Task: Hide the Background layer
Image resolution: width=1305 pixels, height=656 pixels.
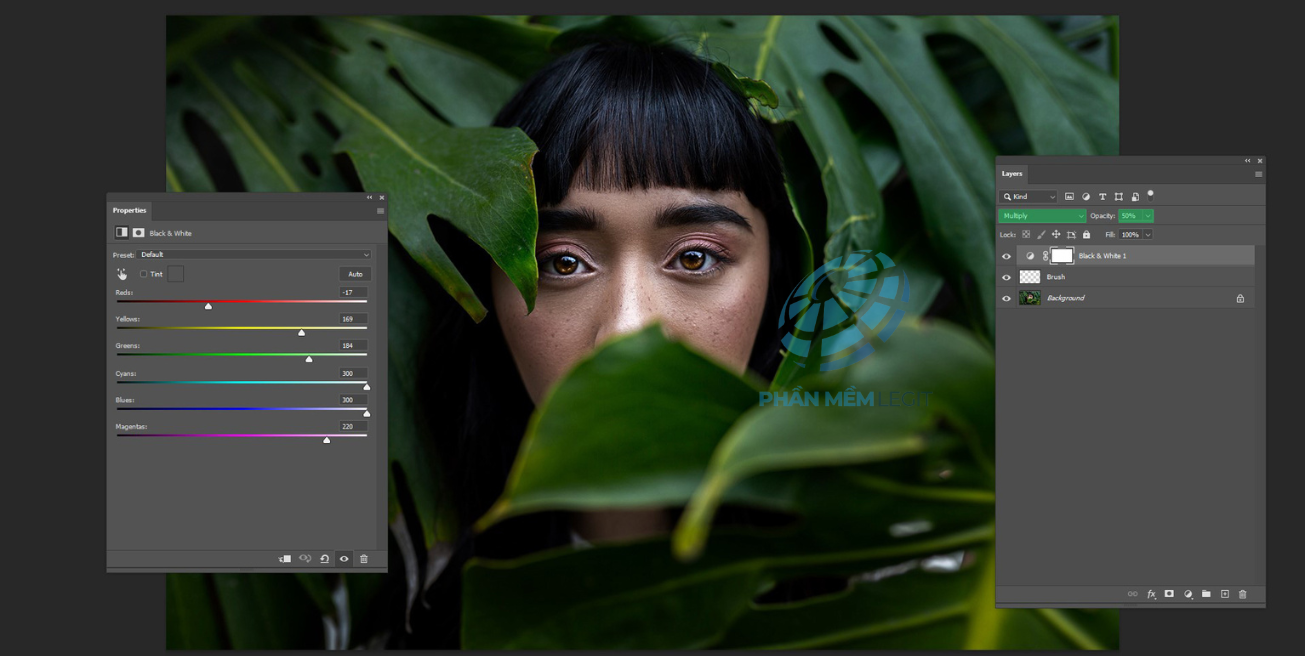Action: 1006,298
